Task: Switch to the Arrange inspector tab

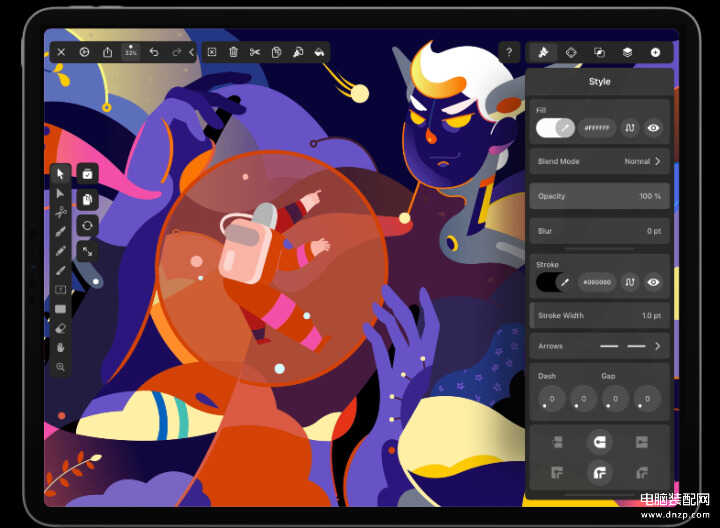Action: (x=571, y=52)
